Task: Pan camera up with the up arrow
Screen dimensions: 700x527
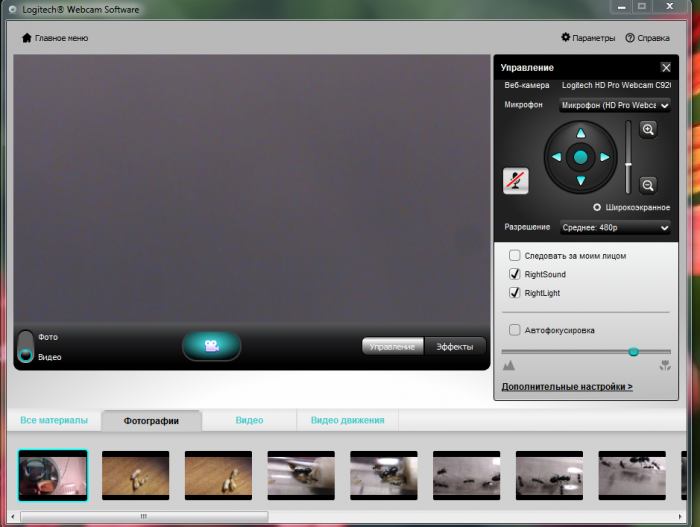Action: pos(580,133)
